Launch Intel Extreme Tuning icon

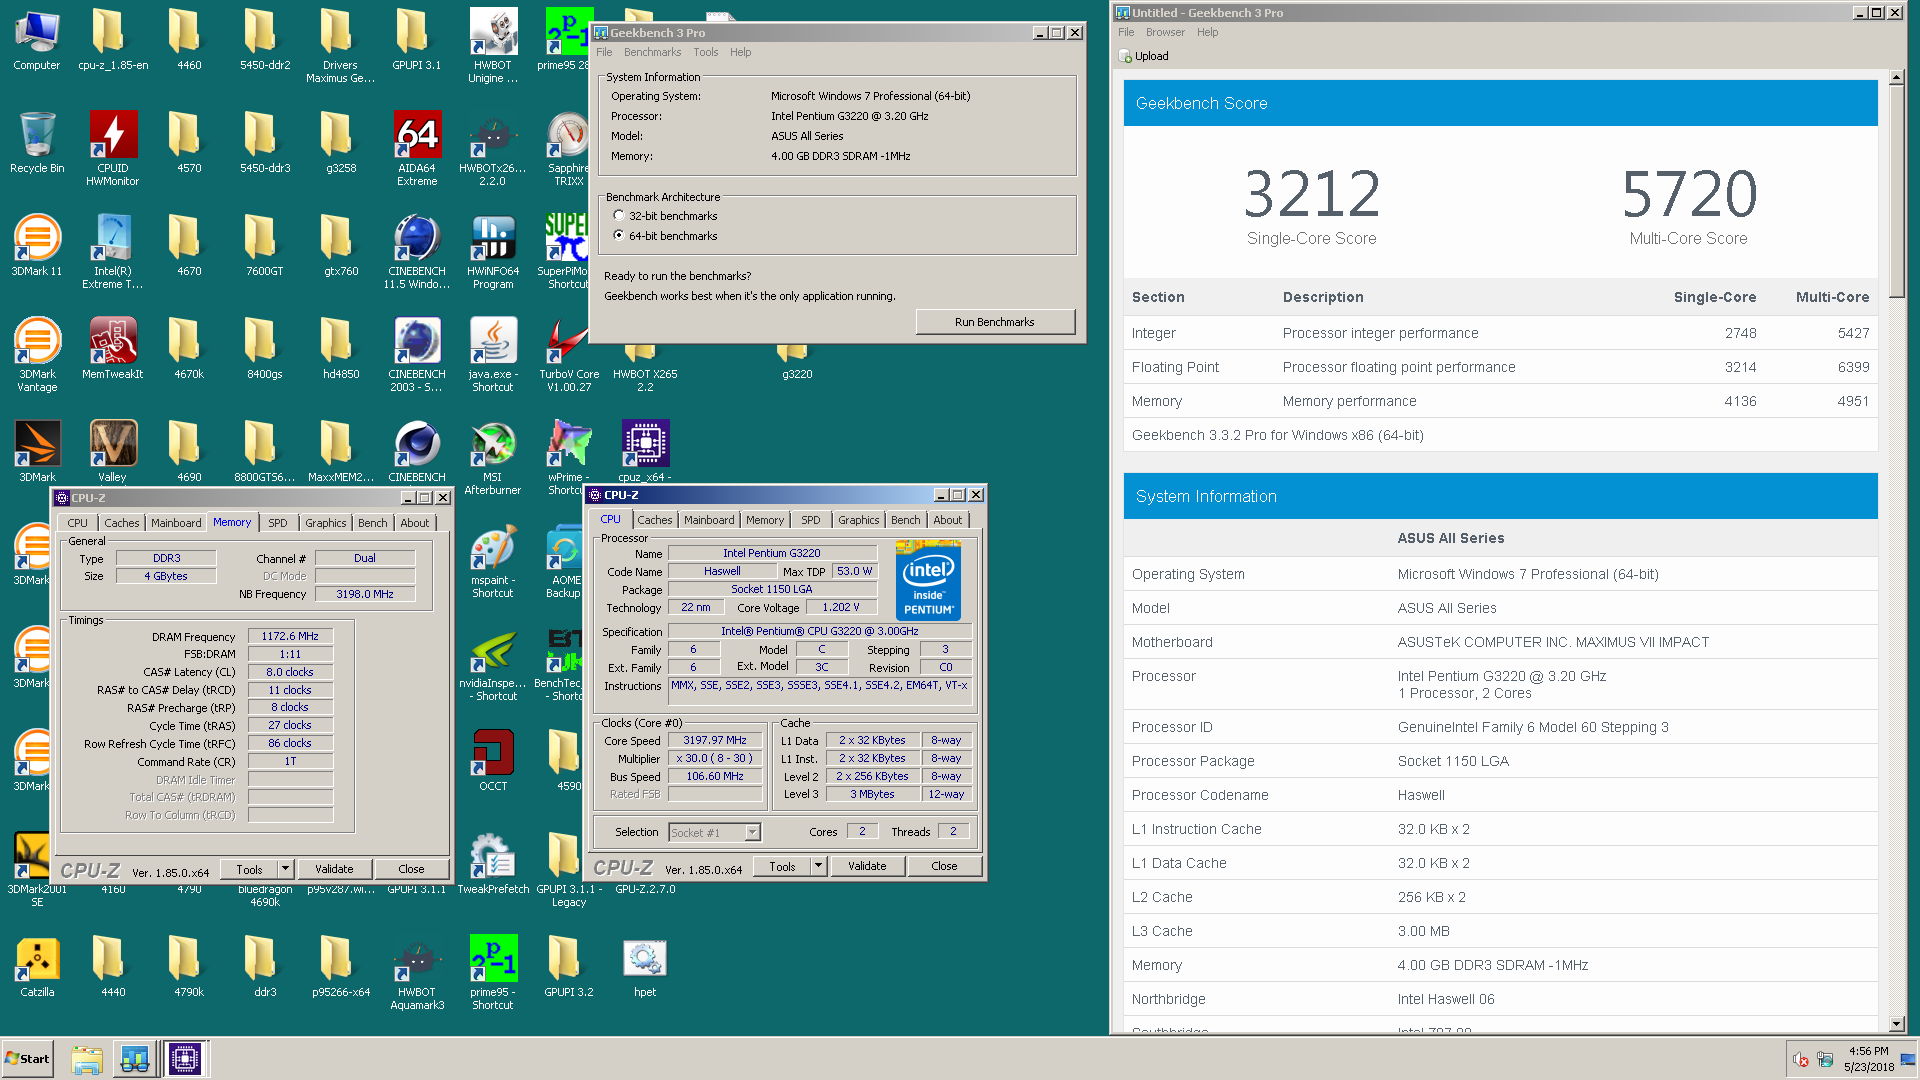coord(113,251)
